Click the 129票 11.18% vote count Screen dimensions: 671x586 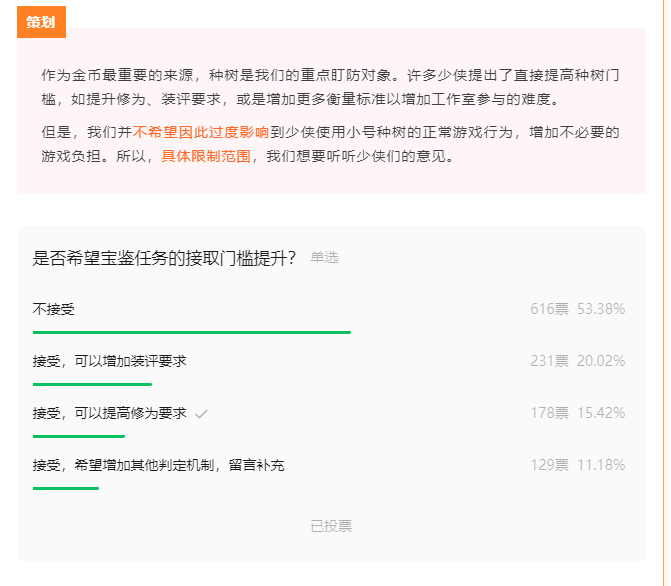[x=577, y=465]
